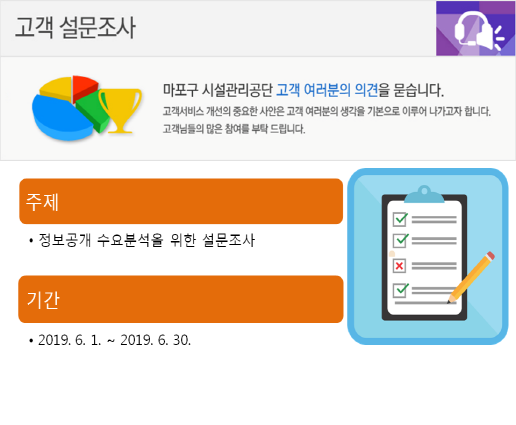
Task: Click the red X checkbox on clipboard
Action: pos(399,266)
